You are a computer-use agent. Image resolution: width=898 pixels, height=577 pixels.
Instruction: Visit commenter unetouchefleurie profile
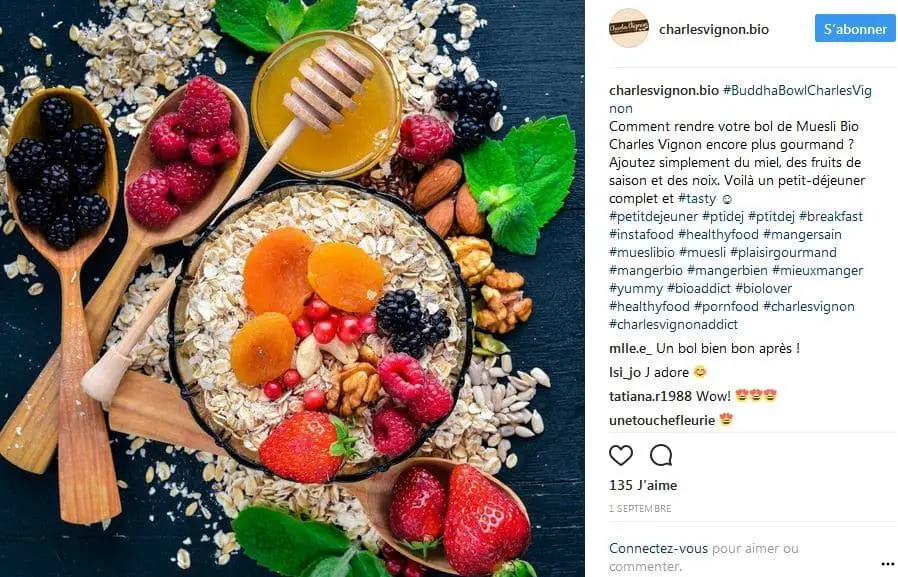tap(662, 420)
